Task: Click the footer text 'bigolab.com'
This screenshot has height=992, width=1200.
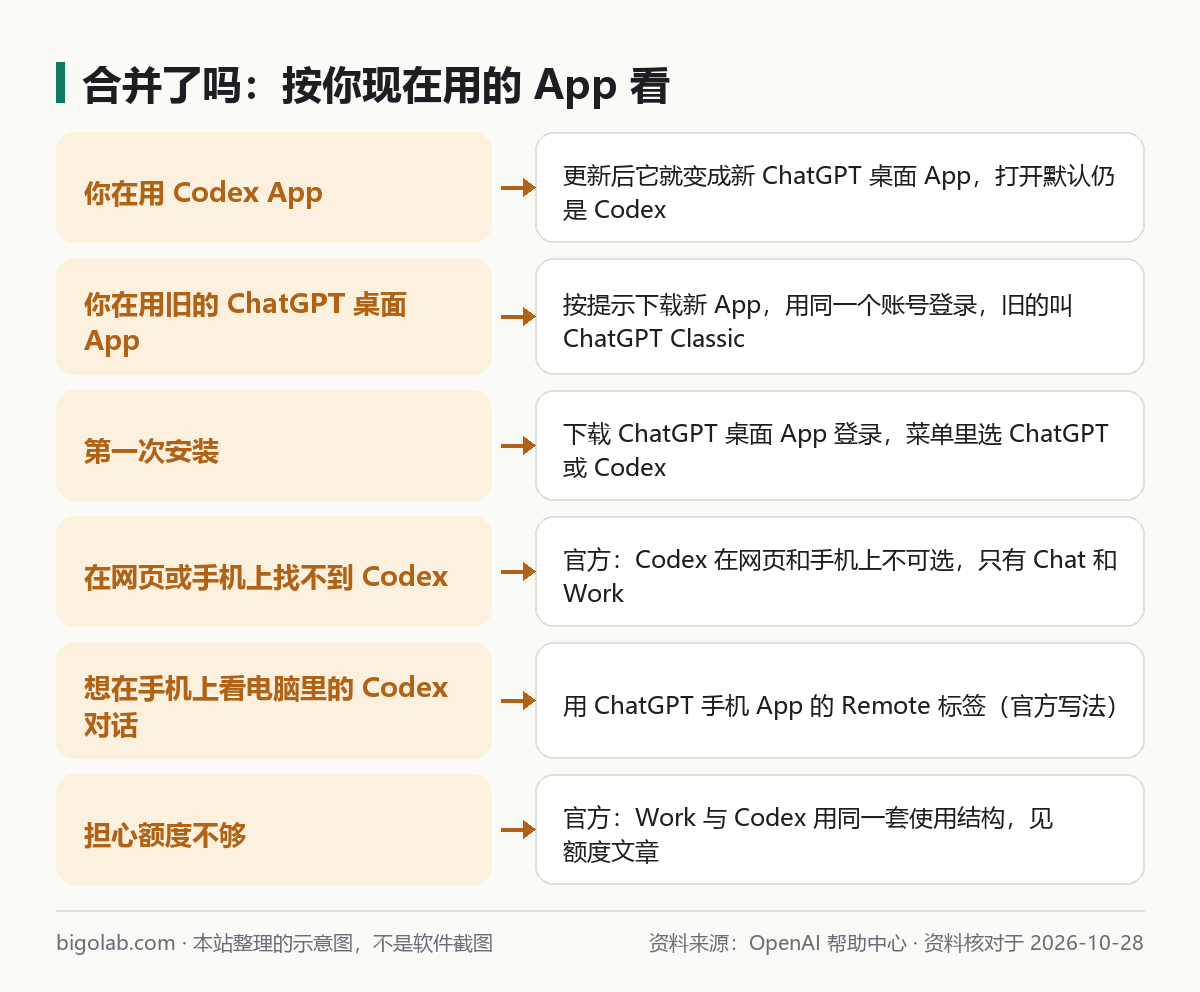Action: (116, 943)
